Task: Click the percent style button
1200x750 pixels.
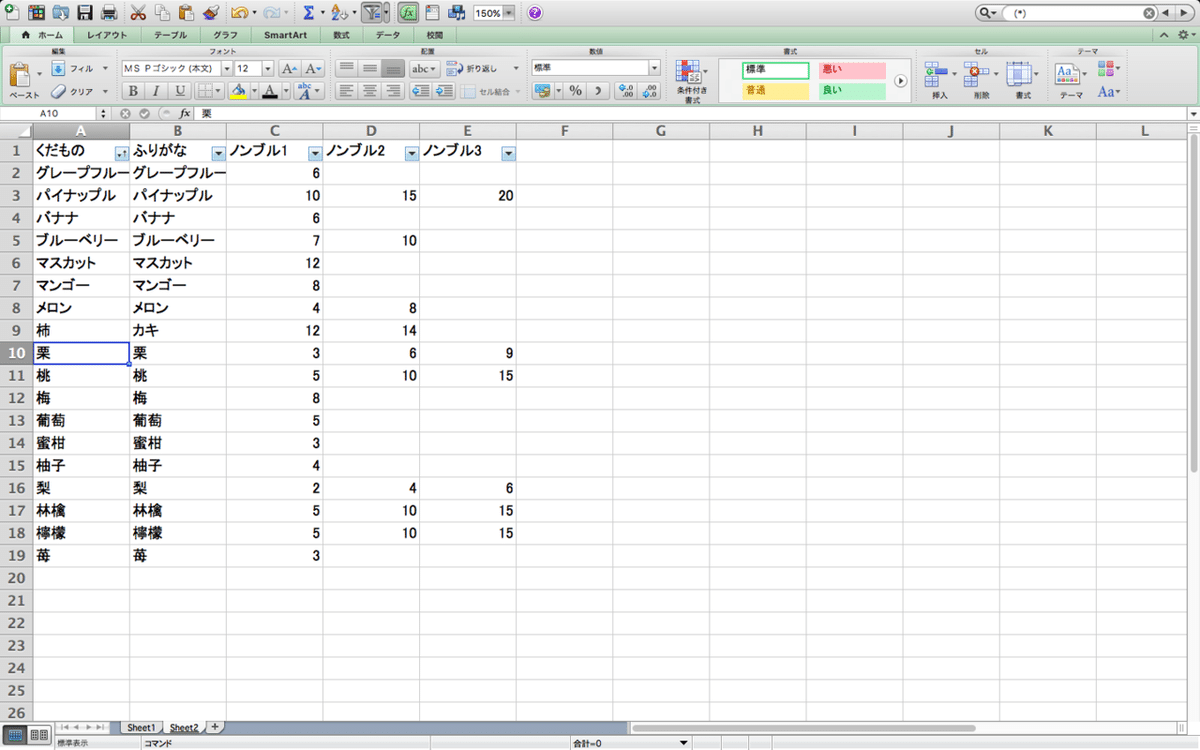Action: [575, 91]
